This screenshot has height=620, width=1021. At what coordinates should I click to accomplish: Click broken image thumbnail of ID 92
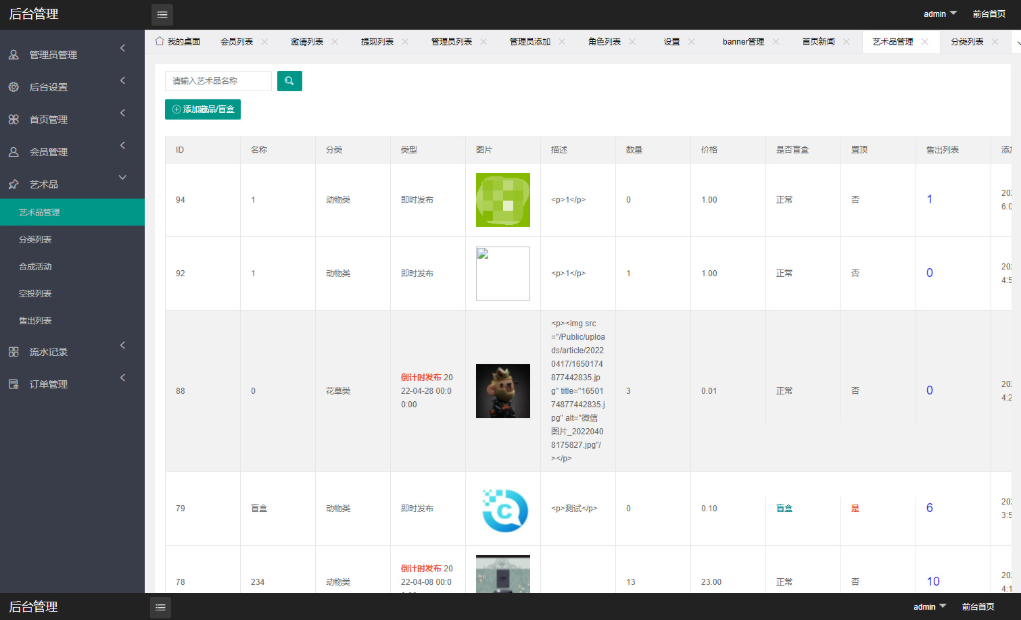click(503, 274)
